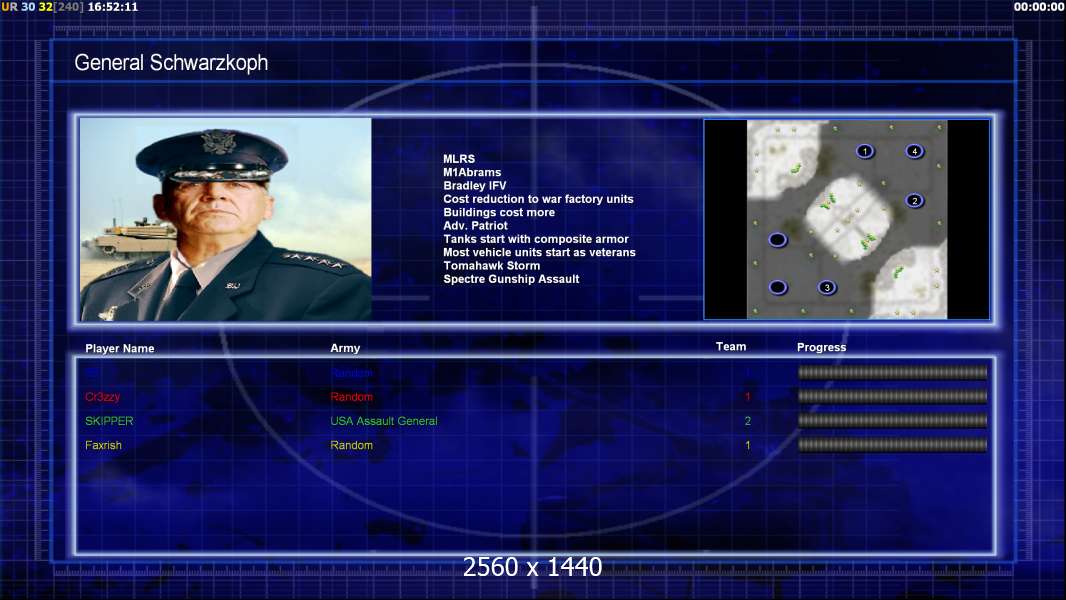Click the 'Spectre Gunship Assault' line
The image size is (1066, 600).
click(511, 279)
